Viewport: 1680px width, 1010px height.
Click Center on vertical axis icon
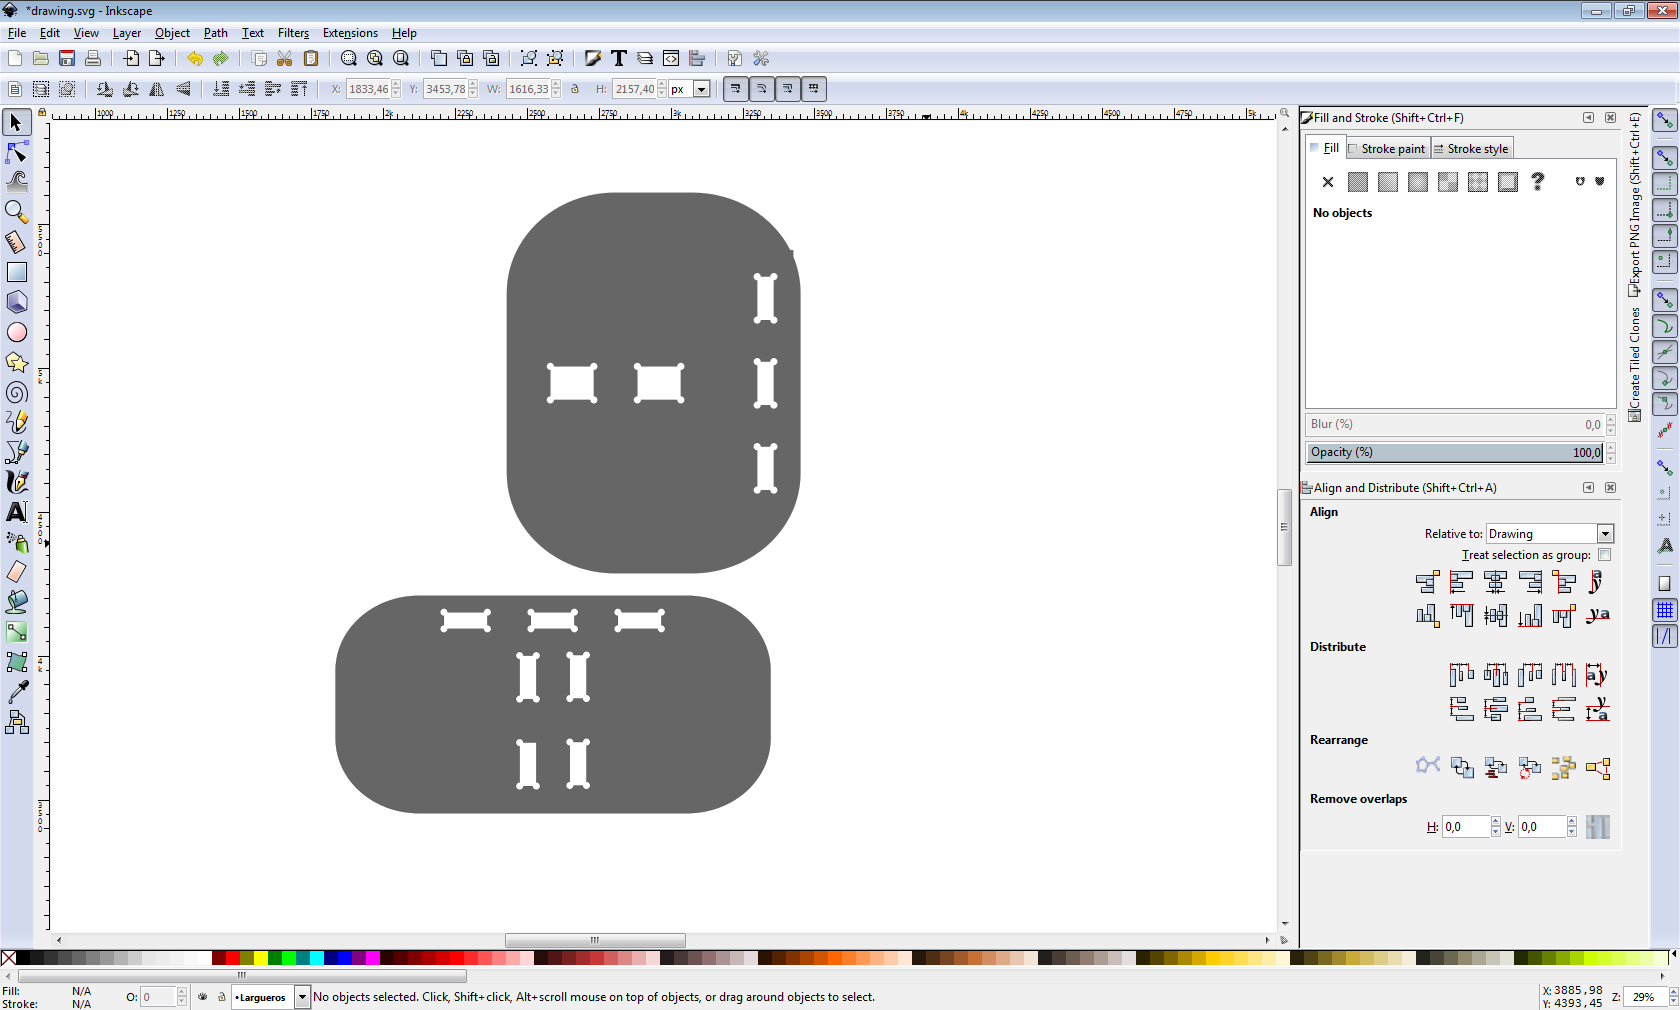click(x=1495, y=582)
